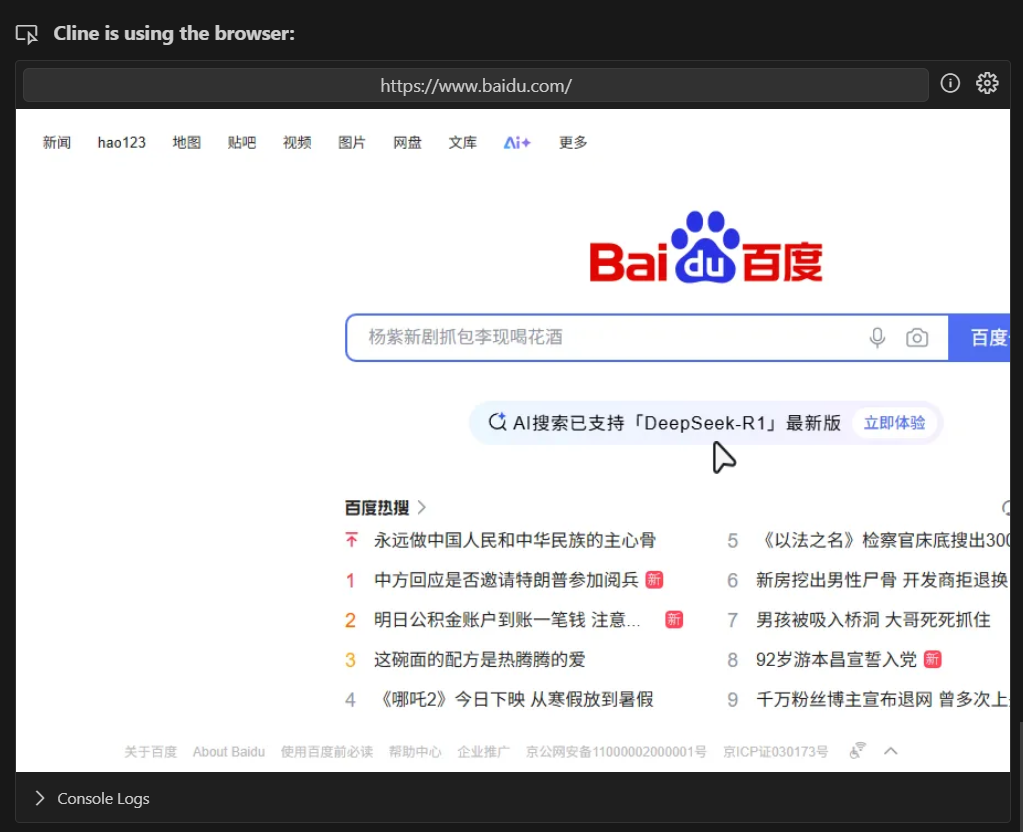Open hot search 《以法之名》检察官床底搜出
The image size is (1023, 832).
pyautogui.click(x=884, y=540)
